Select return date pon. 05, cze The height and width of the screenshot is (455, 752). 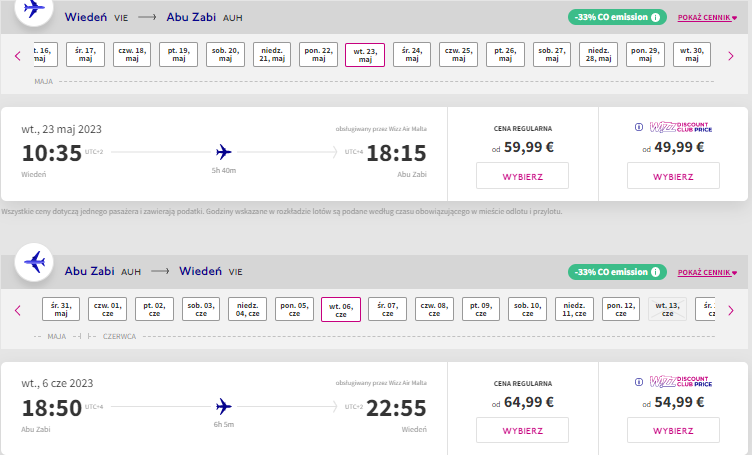click(x=294, y=309)
